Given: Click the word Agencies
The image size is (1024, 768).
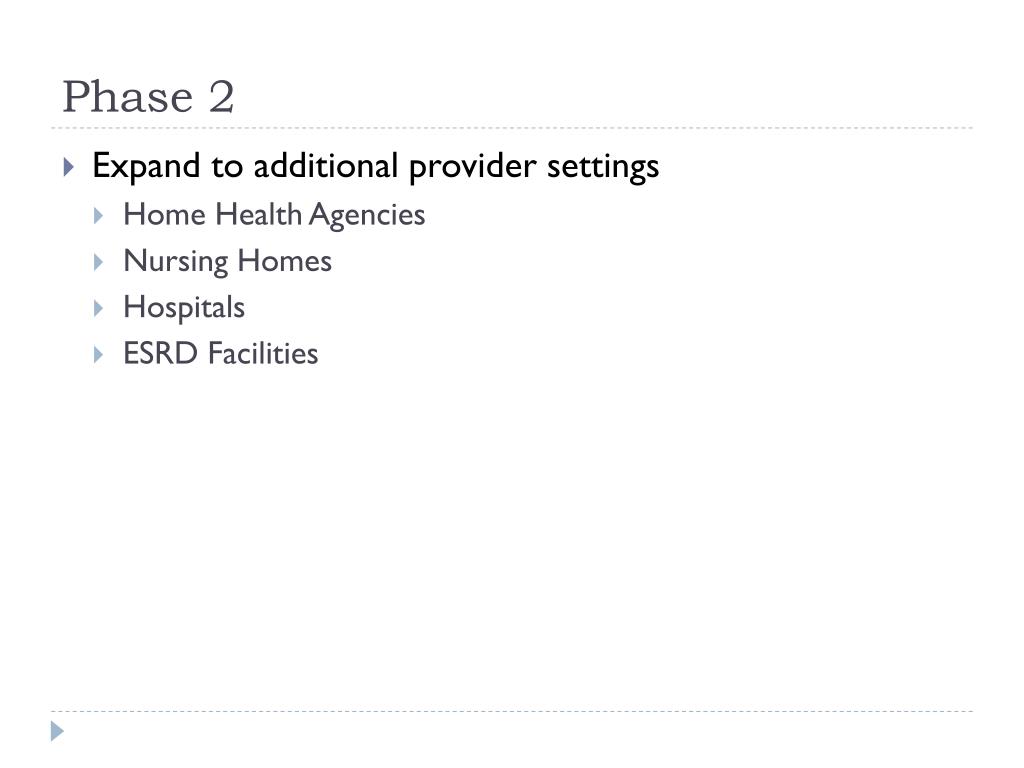Looking at the screenshot, I should 367,216.
